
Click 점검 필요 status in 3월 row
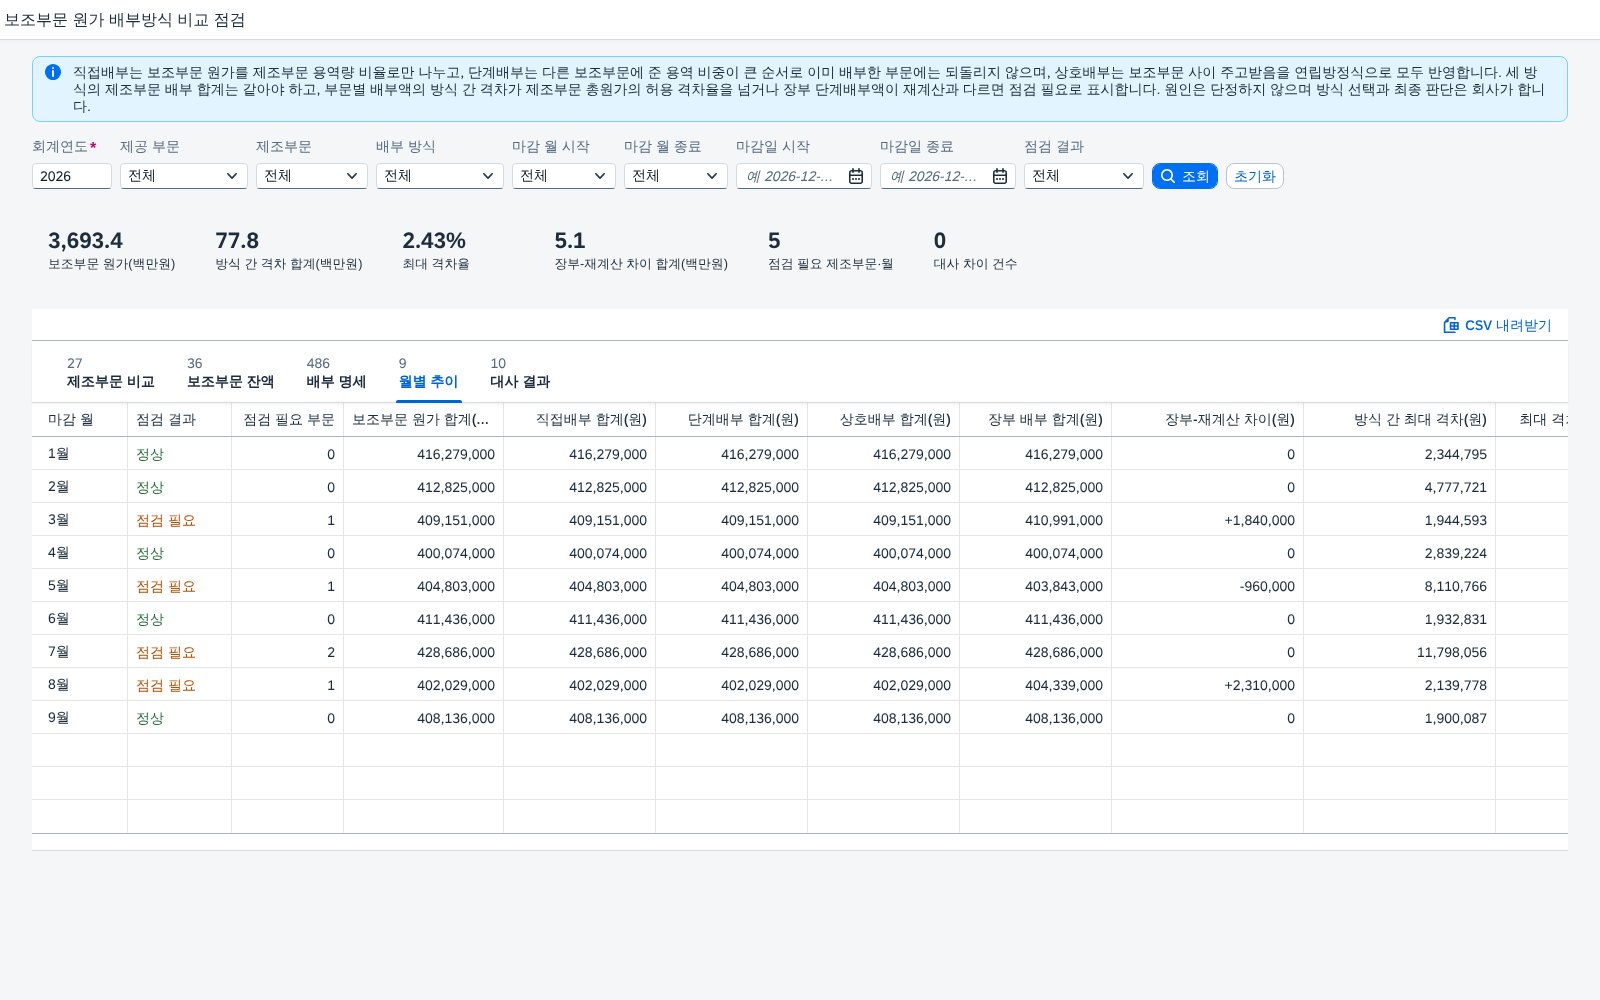pos(166,520)
